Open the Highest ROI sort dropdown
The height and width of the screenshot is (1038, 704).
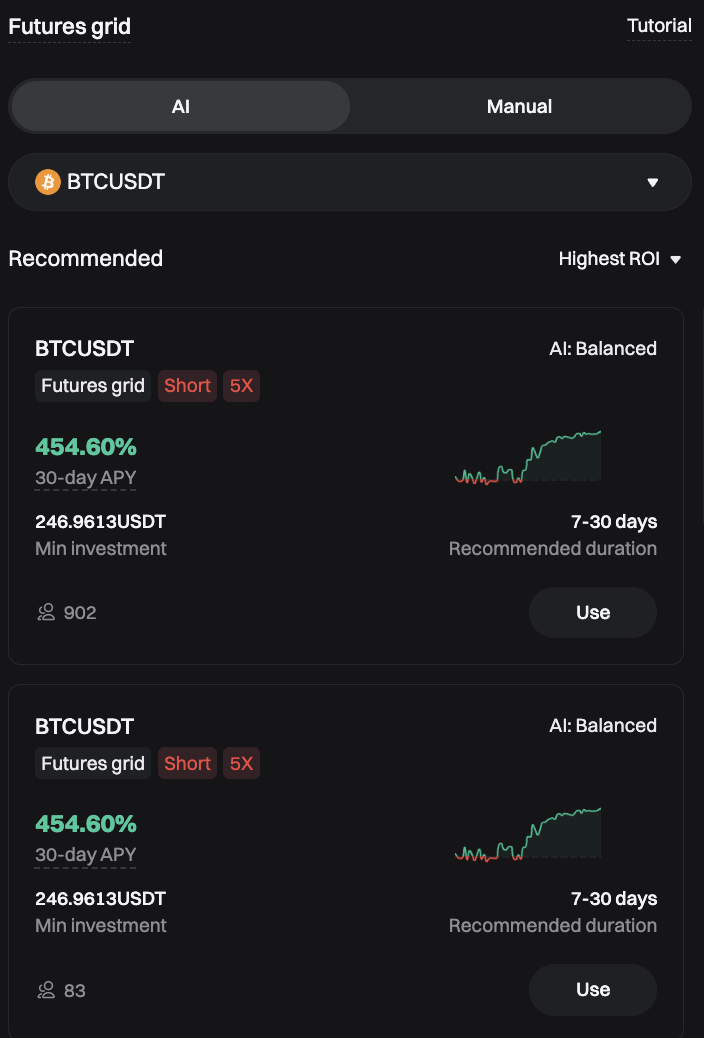tap(619, 259)
